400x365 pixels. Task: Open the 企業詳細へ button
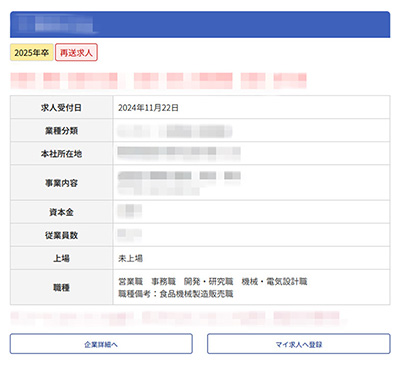coord(101,344)
